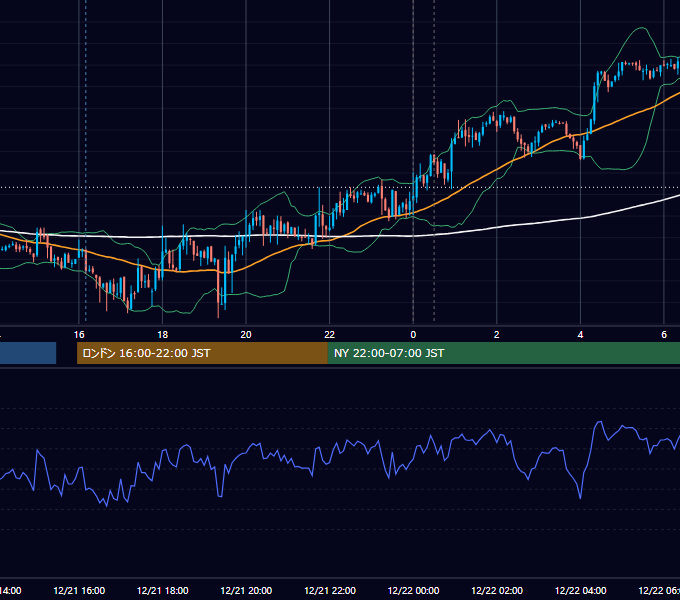Click the 12/21 22:00 date label

pyautogui.click(x=330, y=590)
